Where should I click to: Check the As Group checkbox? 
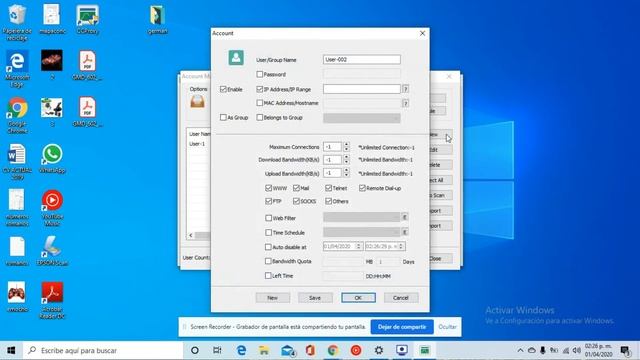223,117
